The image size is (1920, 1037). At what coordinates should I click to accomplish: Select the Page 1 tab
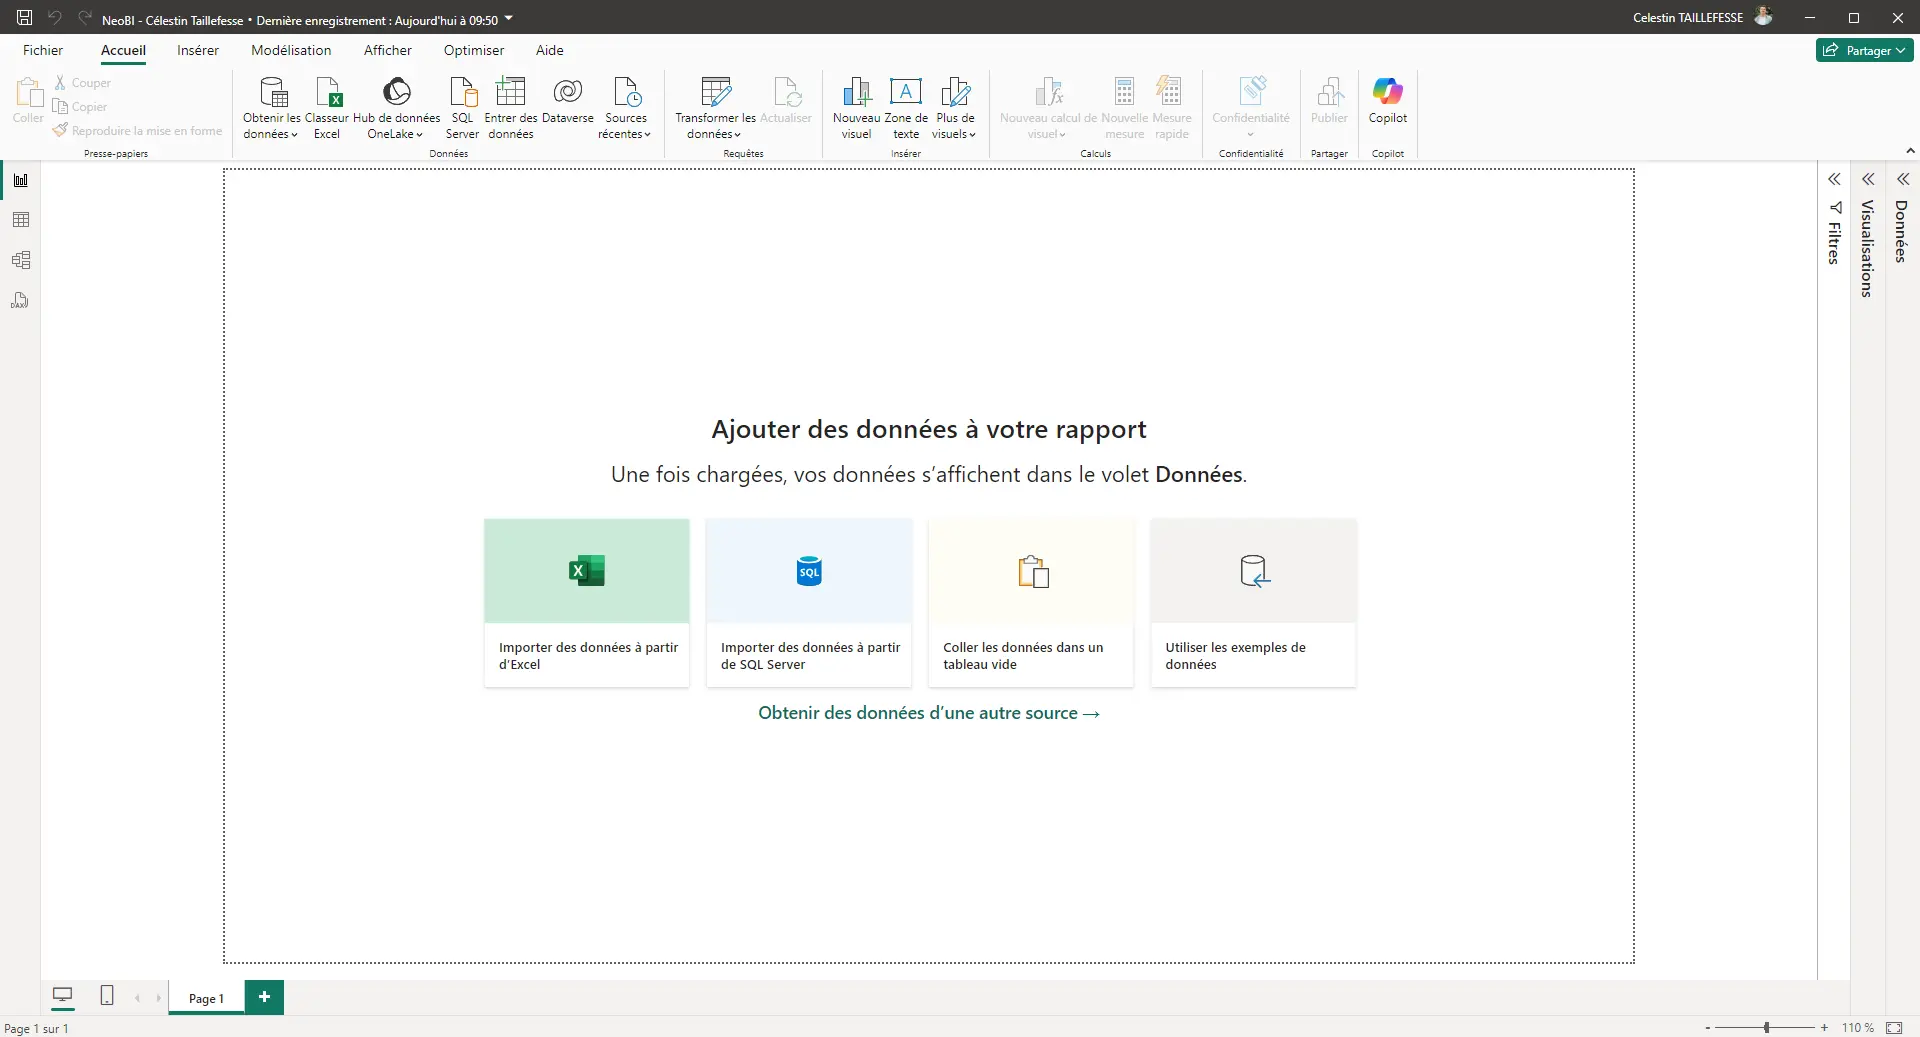[206, 998]
